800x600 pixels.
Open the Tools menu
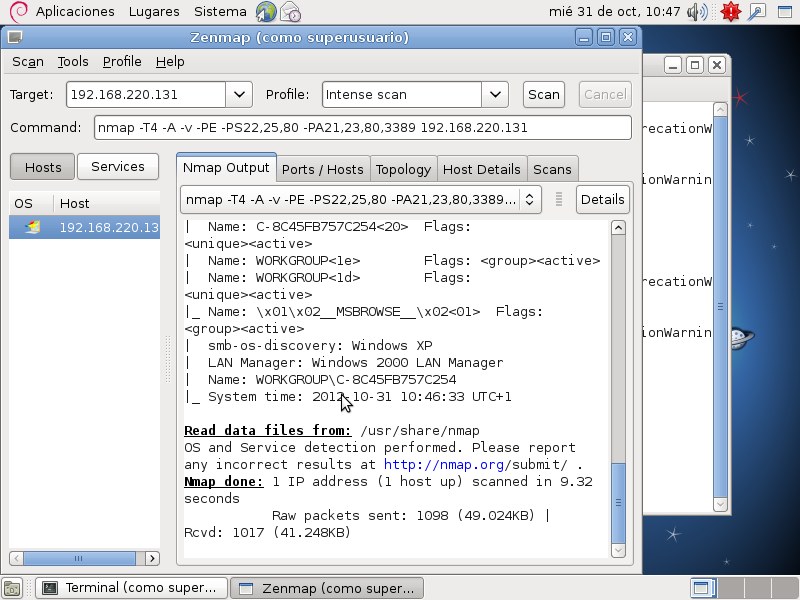tap(73, 61)
